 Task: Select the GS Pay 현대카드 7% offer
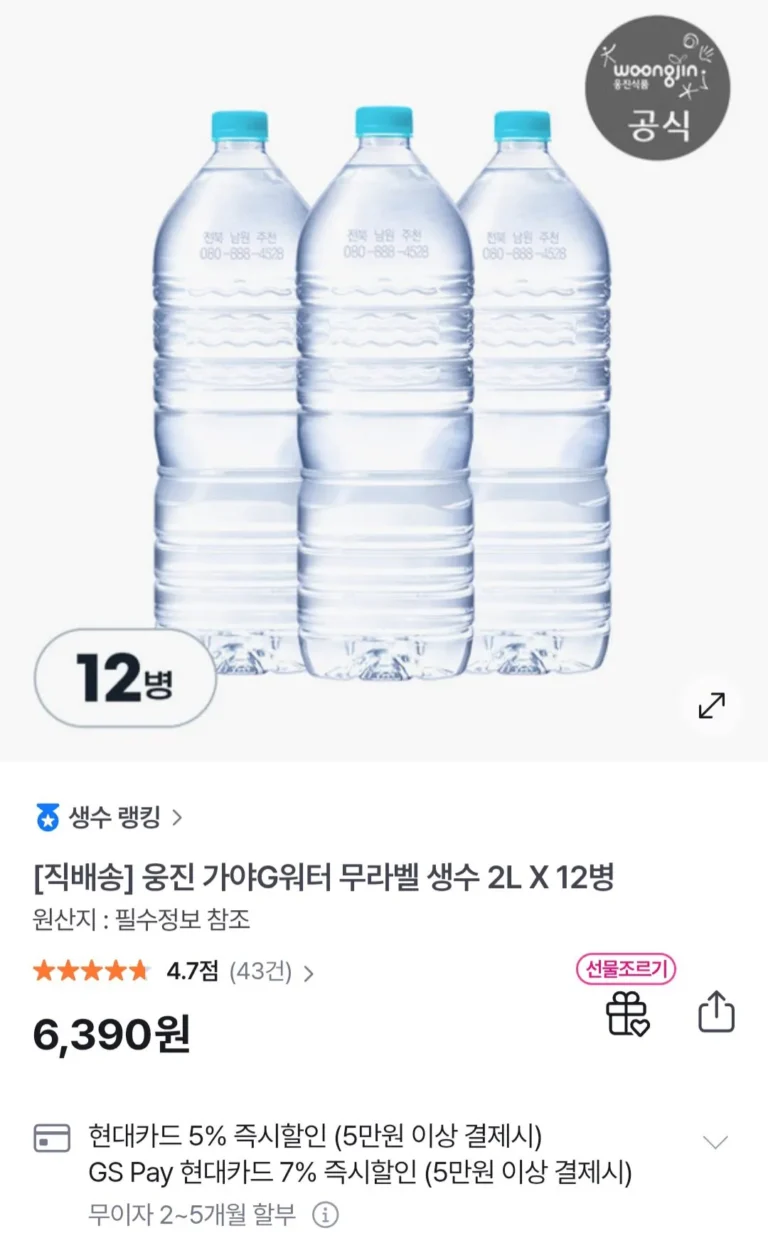click(360, 1172)
